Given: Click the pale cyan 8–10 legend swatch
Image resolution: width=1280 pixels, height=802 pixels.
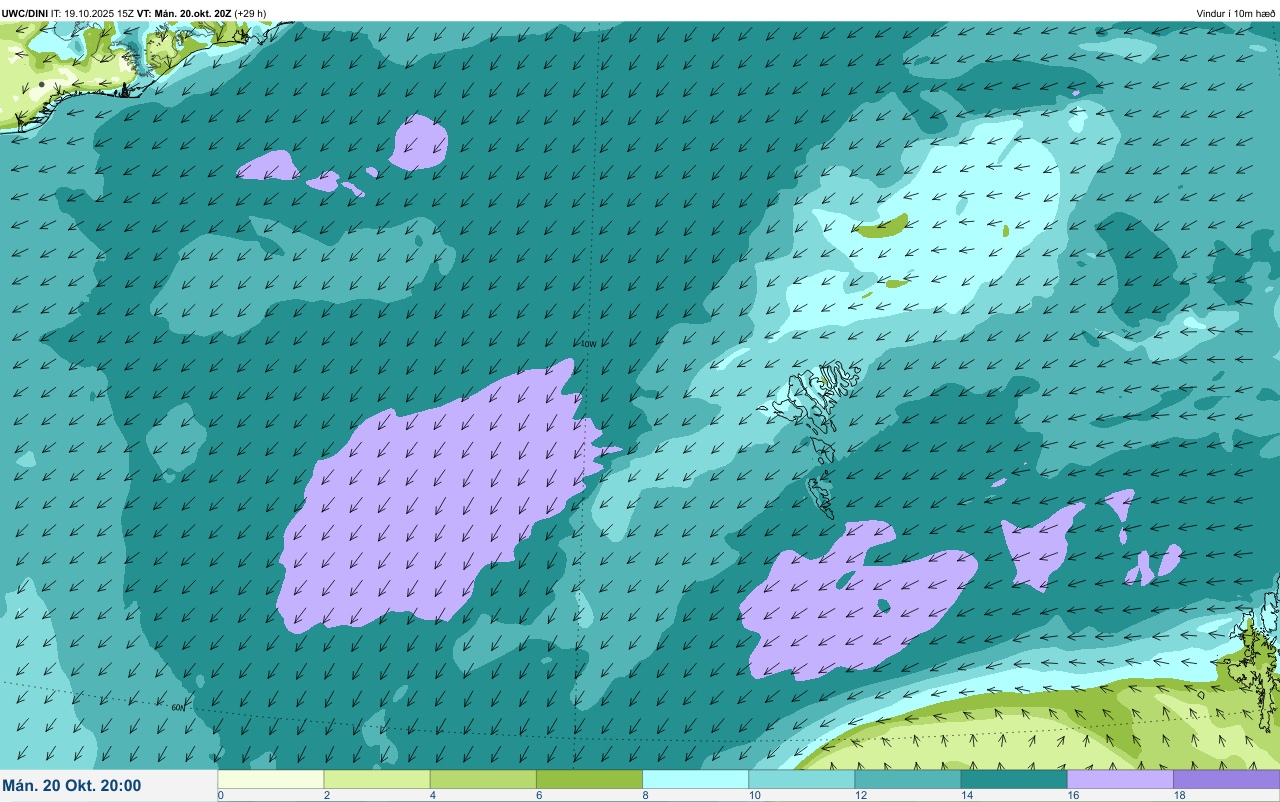Looking at the screenshot, I should (x=695, y=779).
